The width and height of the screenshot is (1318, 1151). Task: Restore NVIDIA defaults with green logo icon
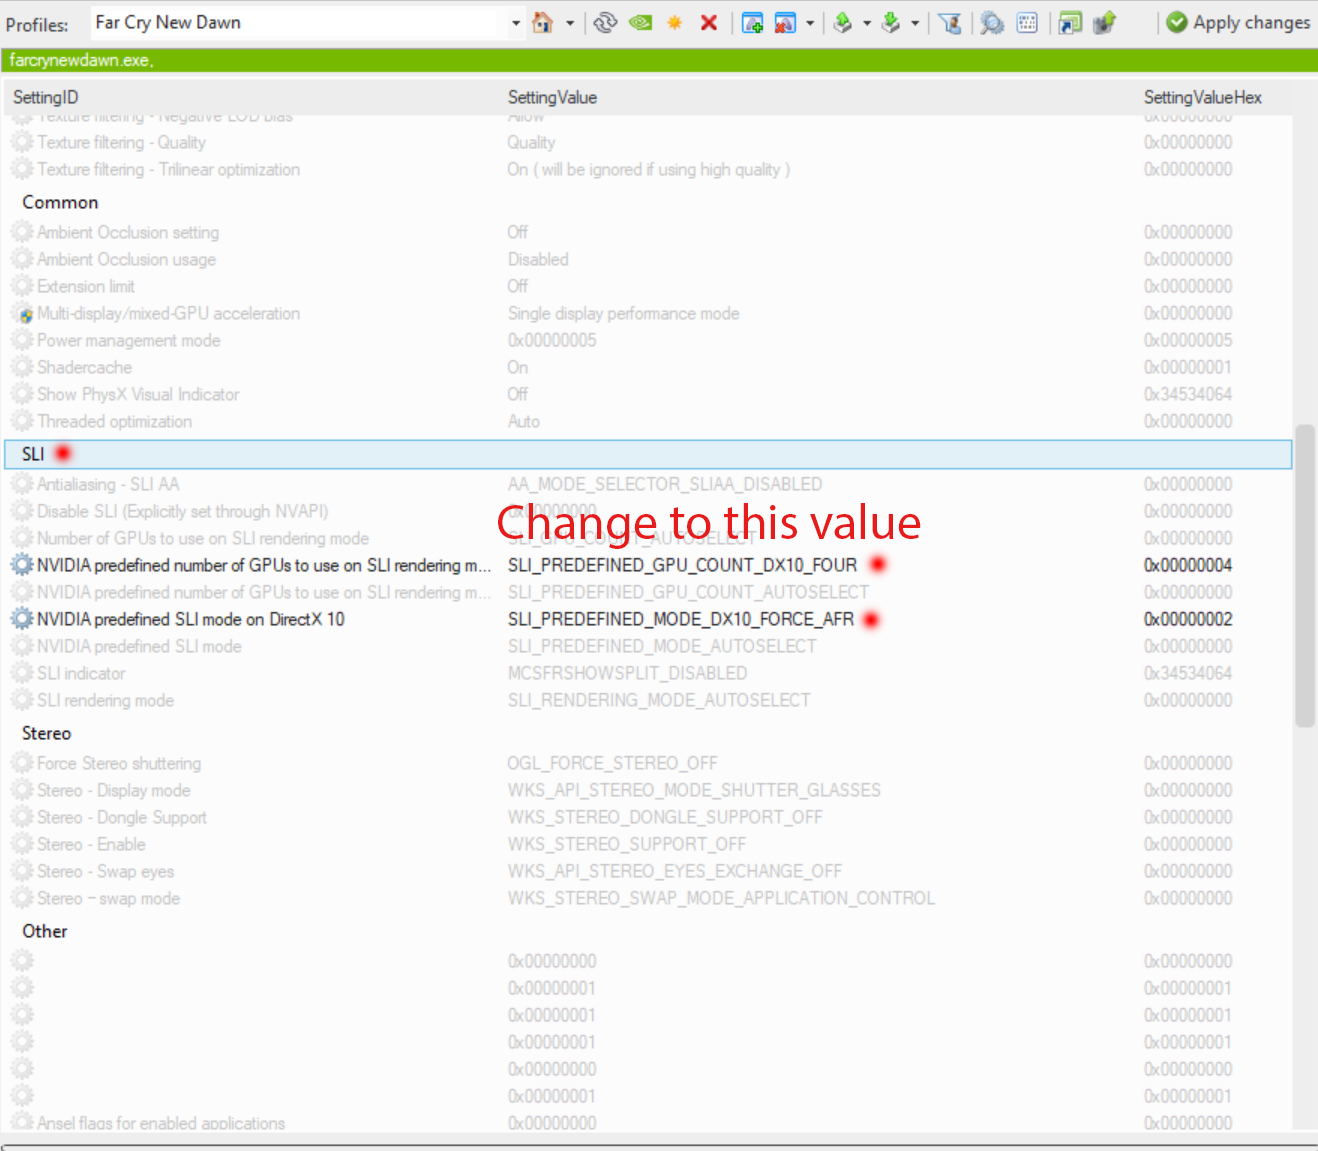click(641, 22)
